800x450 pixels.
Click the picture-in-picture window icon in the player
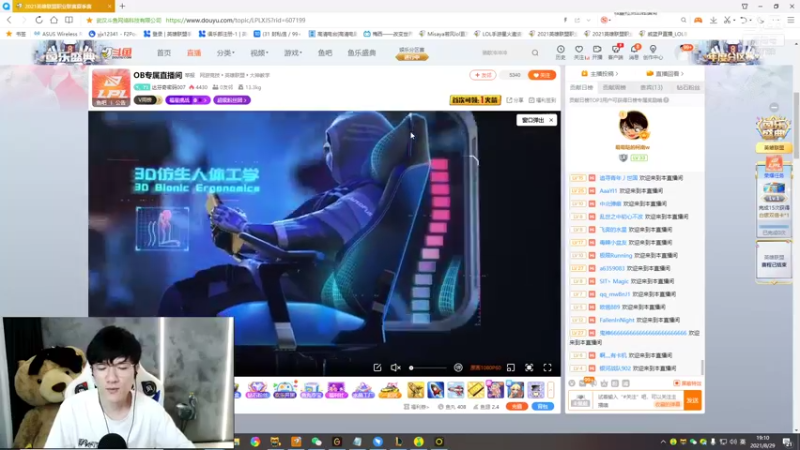click(x=511, y=367)
